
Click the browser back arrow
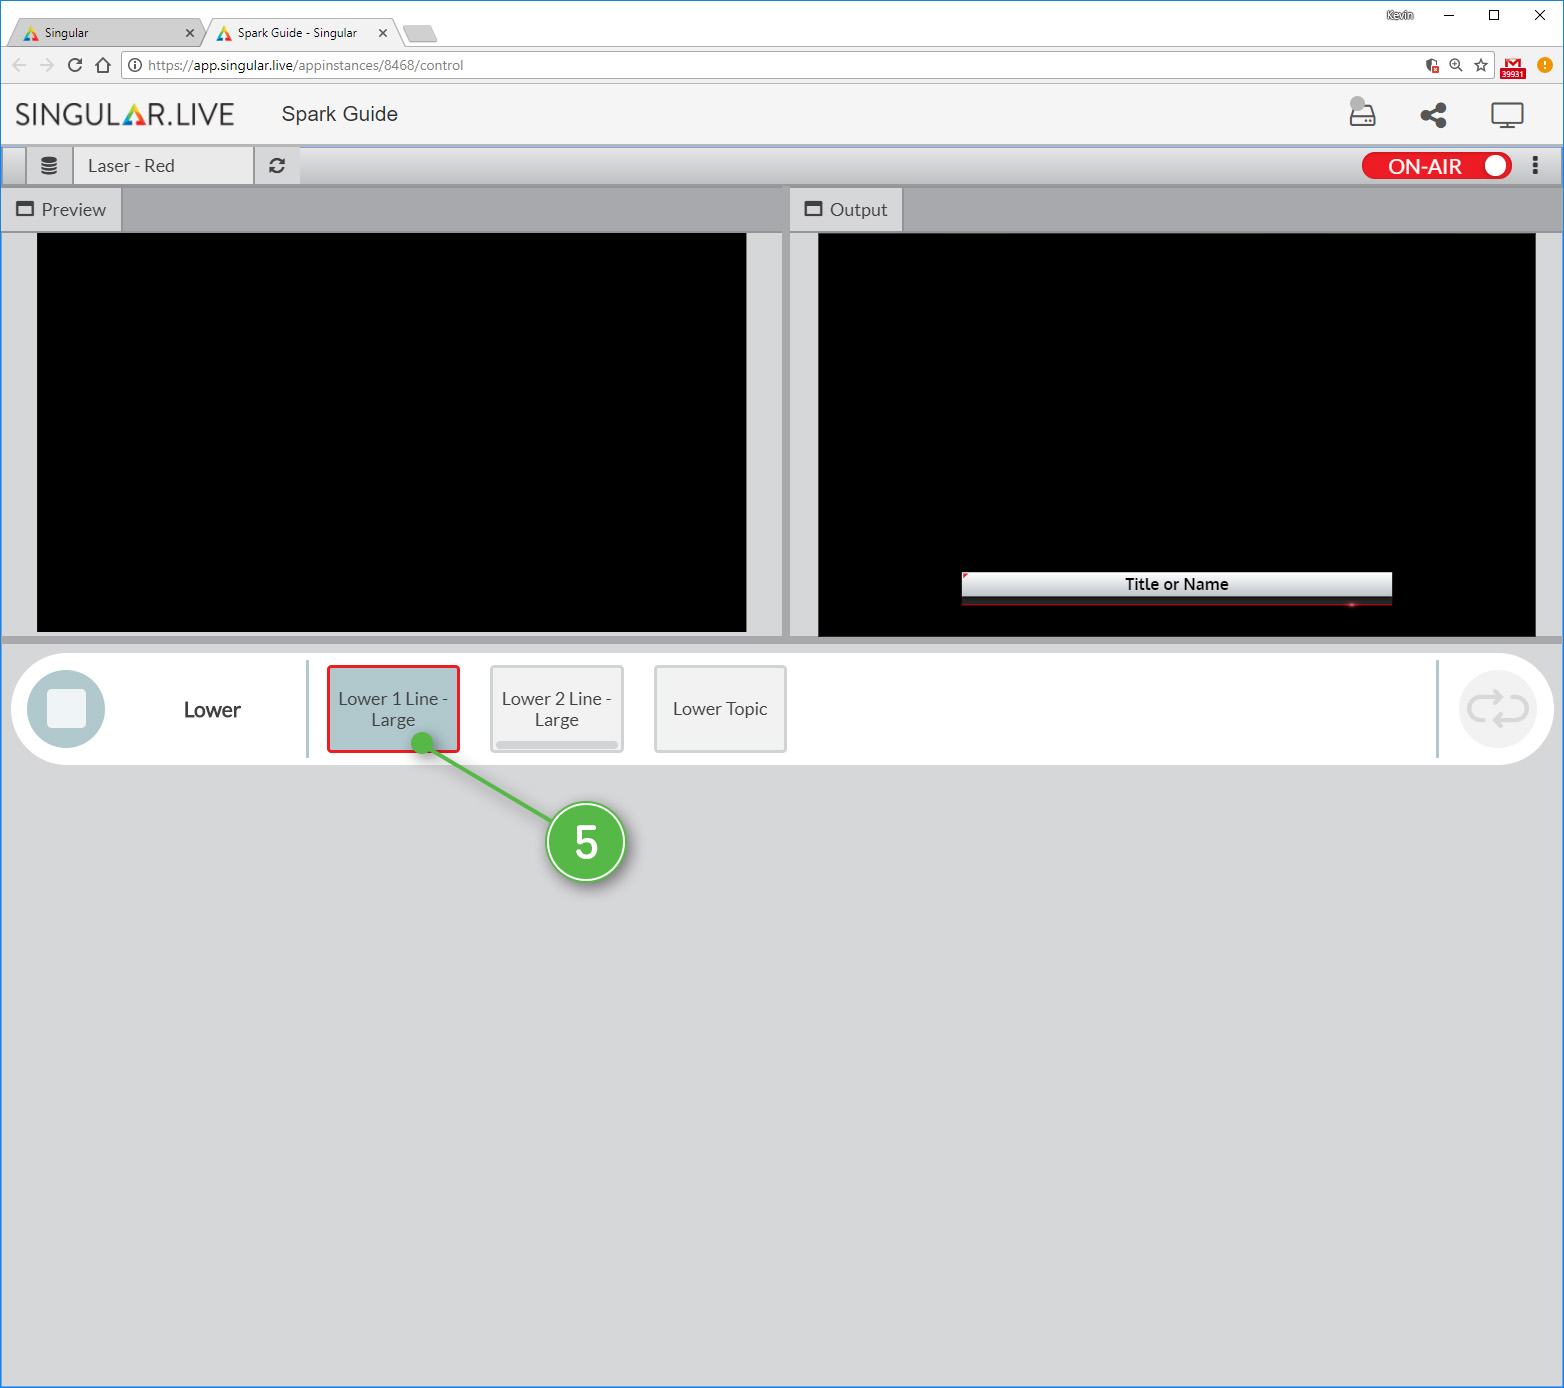coord(19,65)
